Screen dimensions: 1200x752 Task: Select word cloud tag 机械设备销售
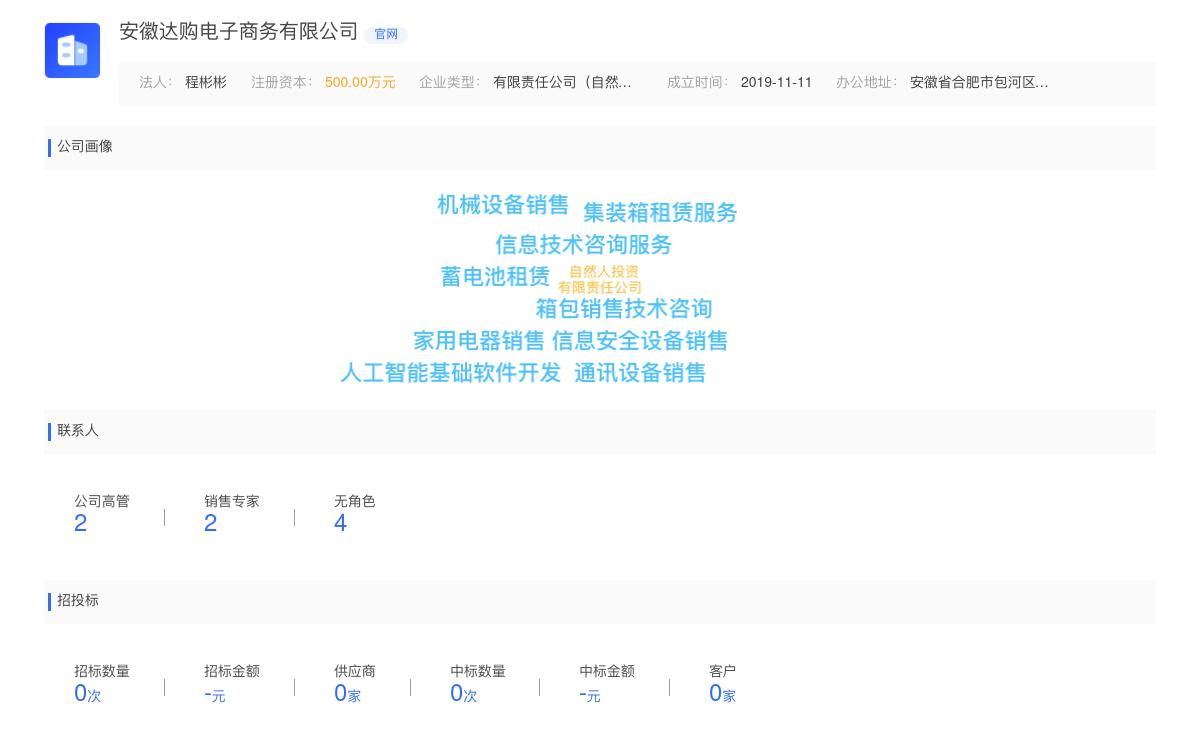503,205
